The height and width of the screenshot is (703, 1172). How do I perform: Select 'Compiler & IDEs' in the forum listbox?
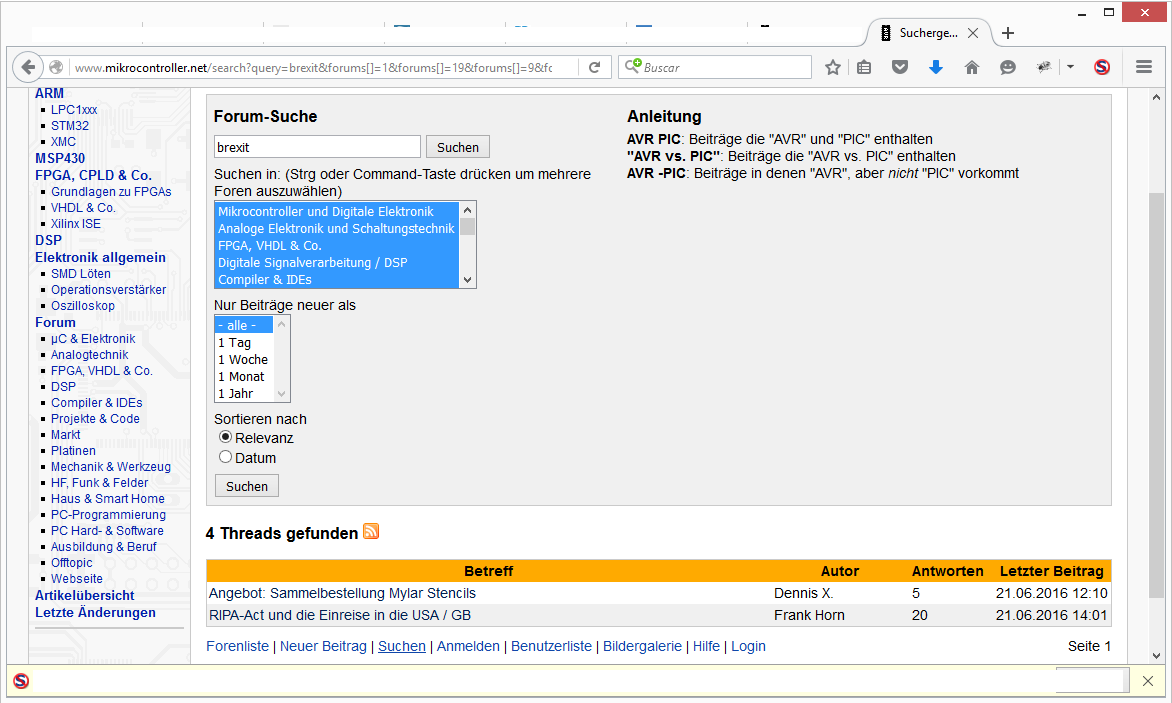coord(336,279)
